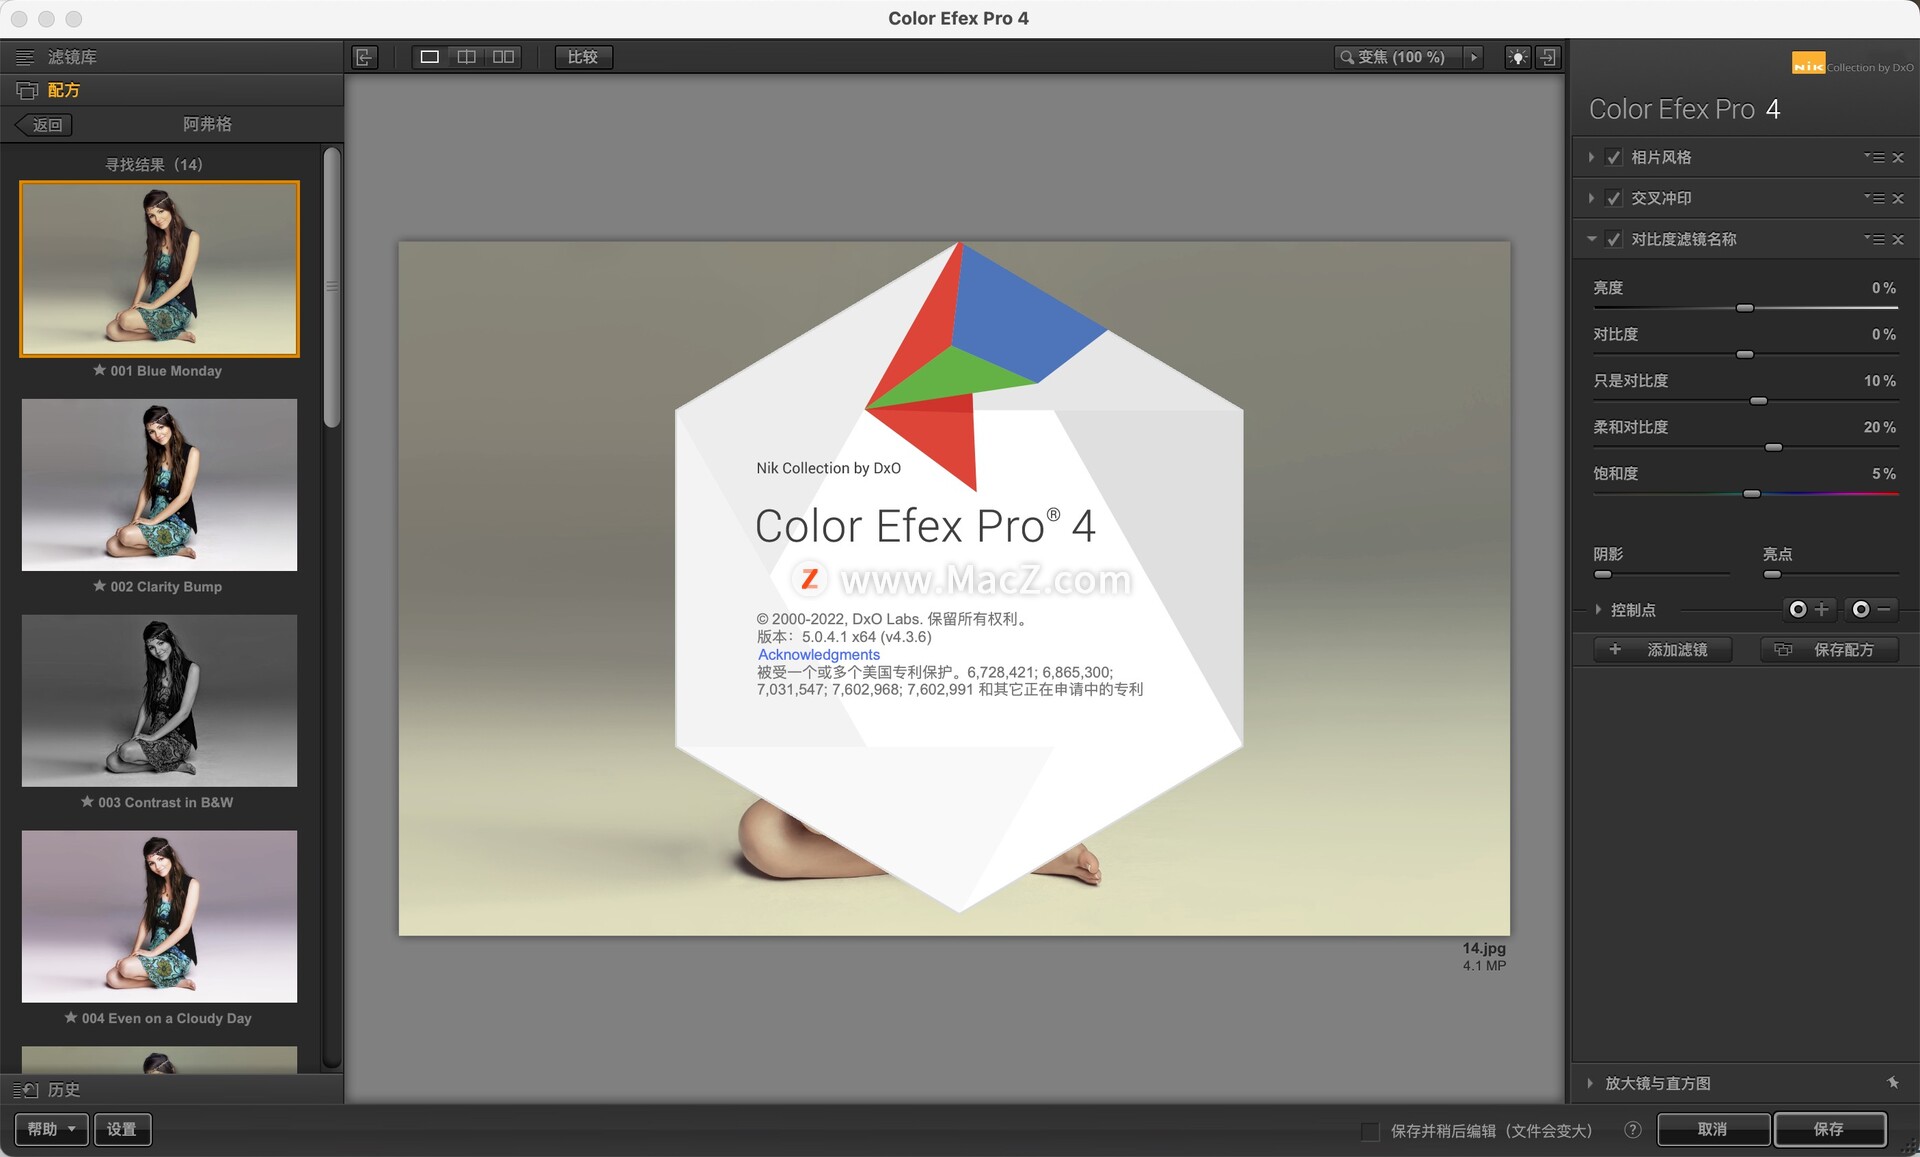Hide the right panel toggle icon

1548,57
